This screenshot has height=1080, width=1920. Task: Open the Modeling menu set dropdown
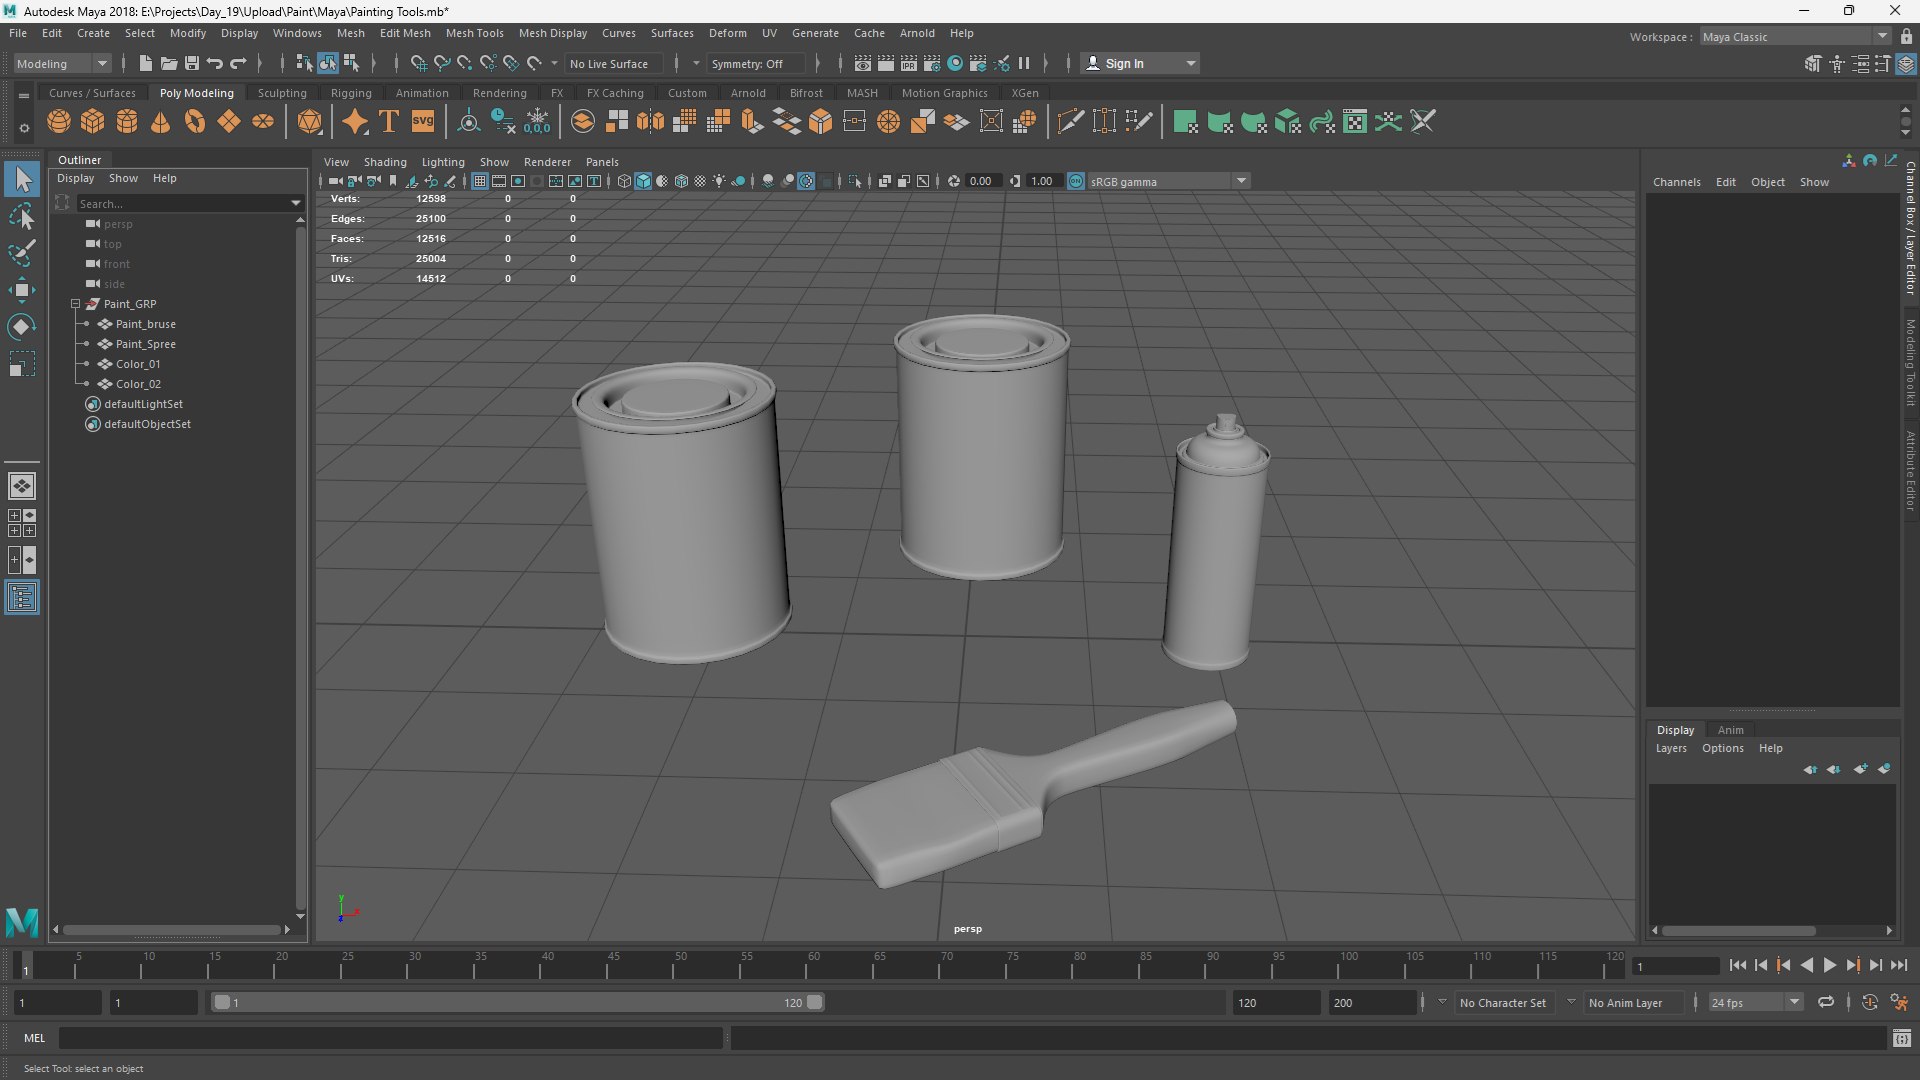click(62, 63)
